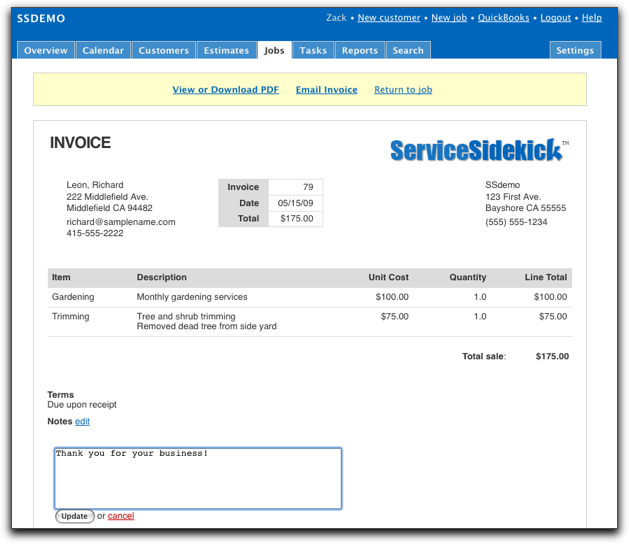629x544 pixels.
Task: Go to the Customers tab
Action: (x=164, y=51)
